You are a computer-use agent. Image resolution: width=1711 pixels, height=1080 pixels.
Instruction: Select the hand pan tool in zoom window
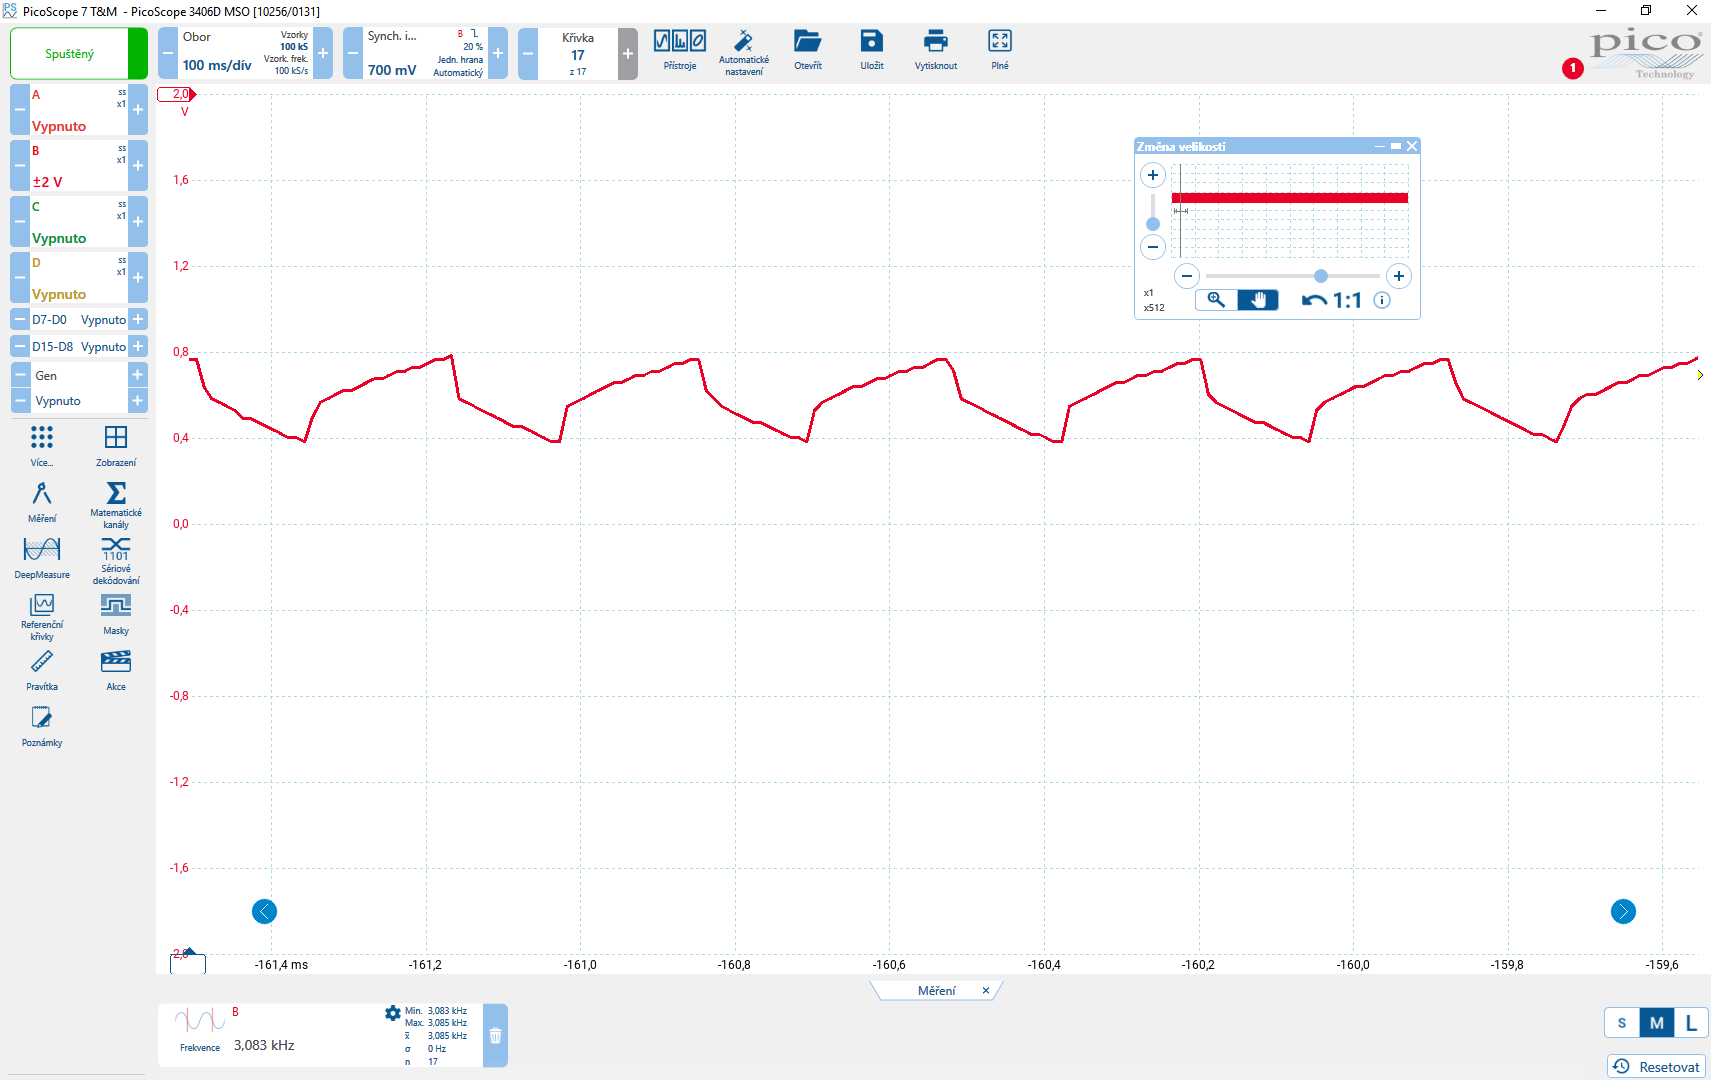1258,300
